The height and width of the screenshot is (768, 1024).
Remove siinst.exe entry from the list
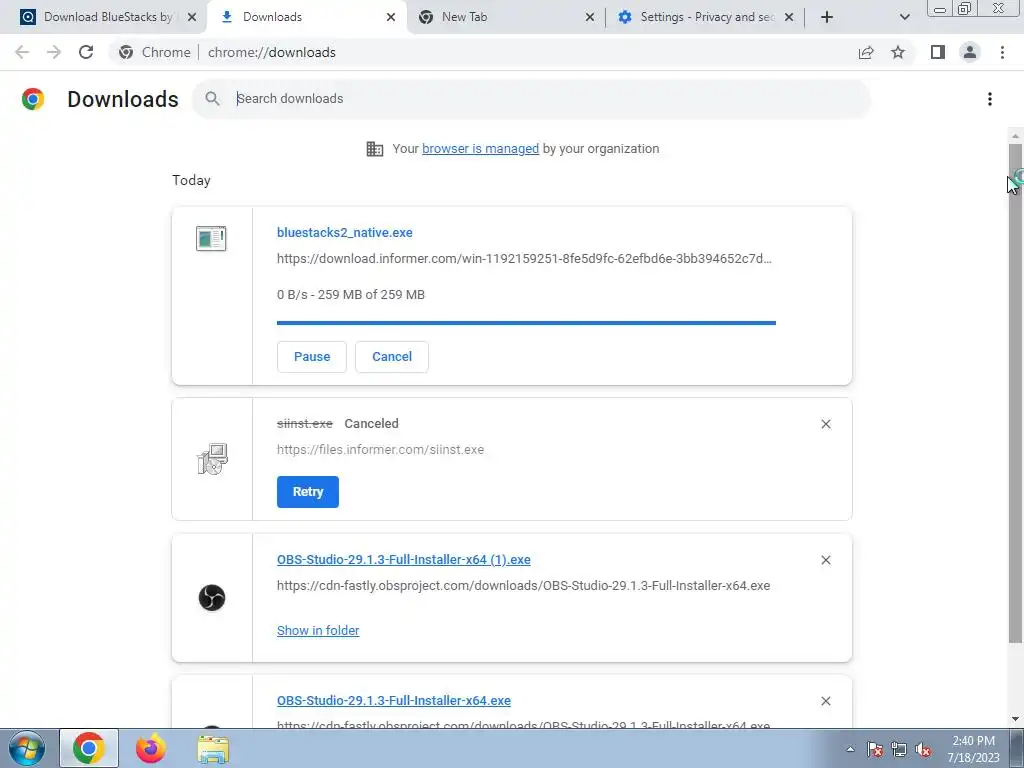click(x=825, y=424)
